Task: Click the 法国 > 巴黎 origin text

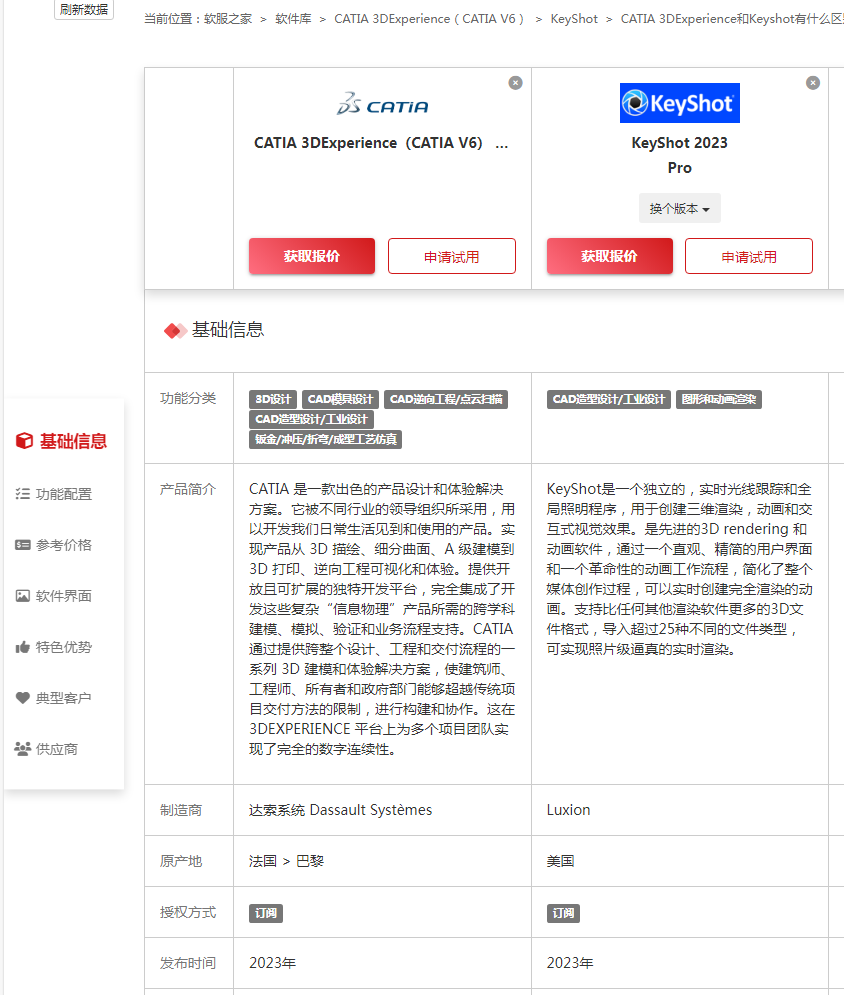Action: coord(286,861)
